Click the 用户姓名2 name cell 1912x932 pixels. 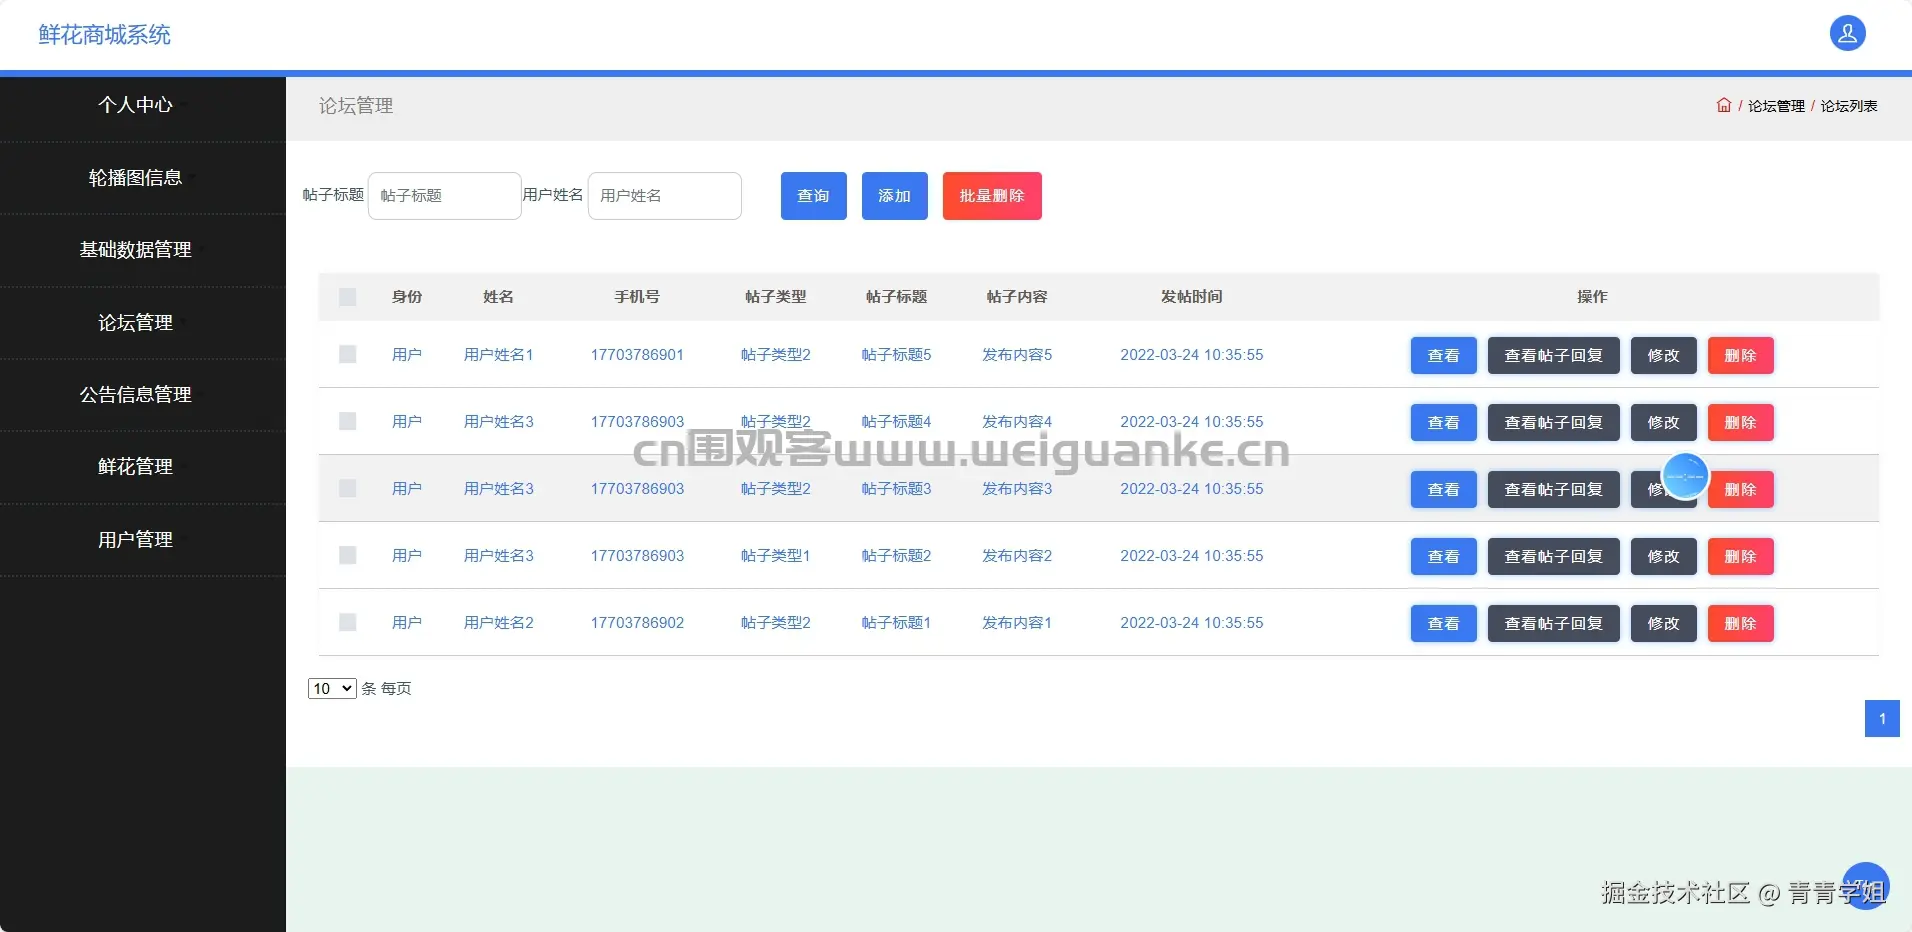[499, 623]
